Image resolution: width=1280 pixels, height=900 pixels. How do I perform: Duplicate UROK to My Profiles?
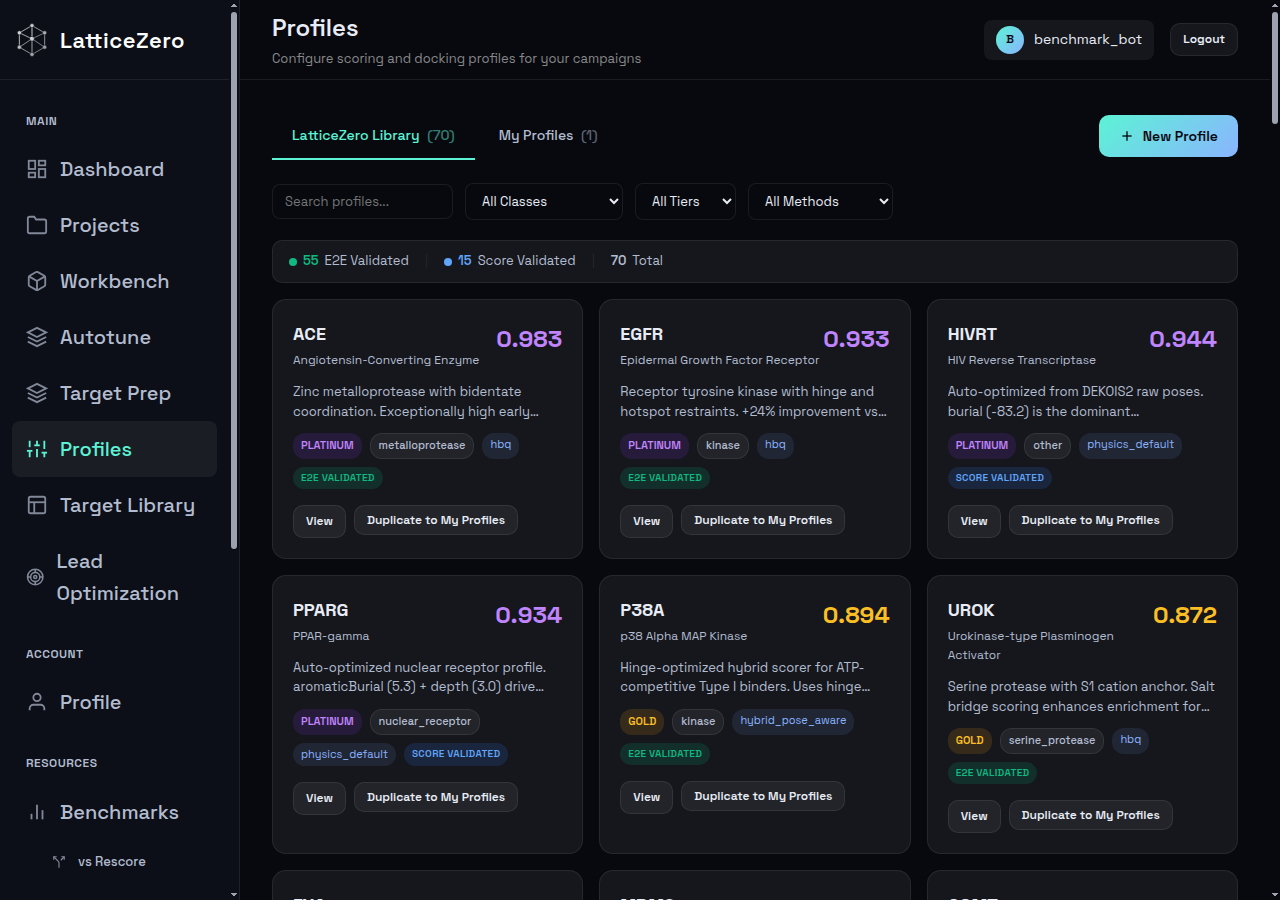click(1090, 815)
